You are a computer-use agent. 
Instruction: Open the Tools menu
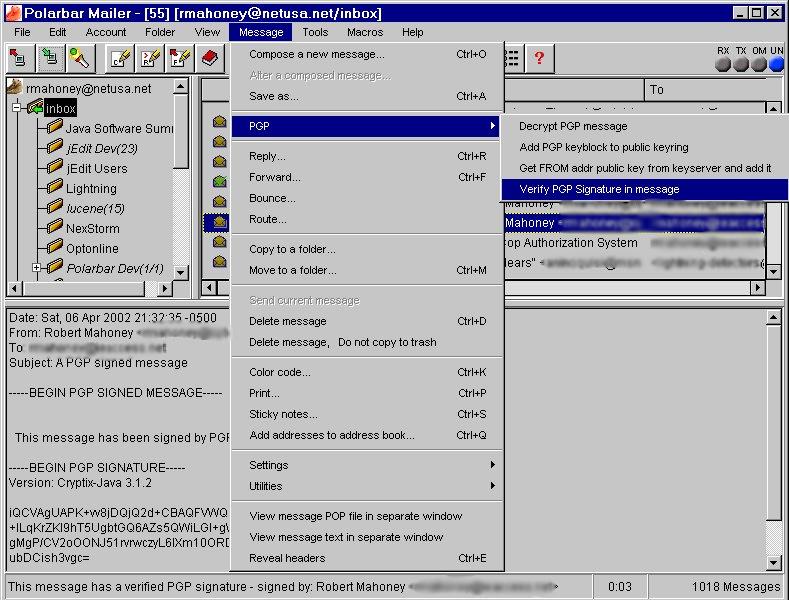tap(315, 32)
